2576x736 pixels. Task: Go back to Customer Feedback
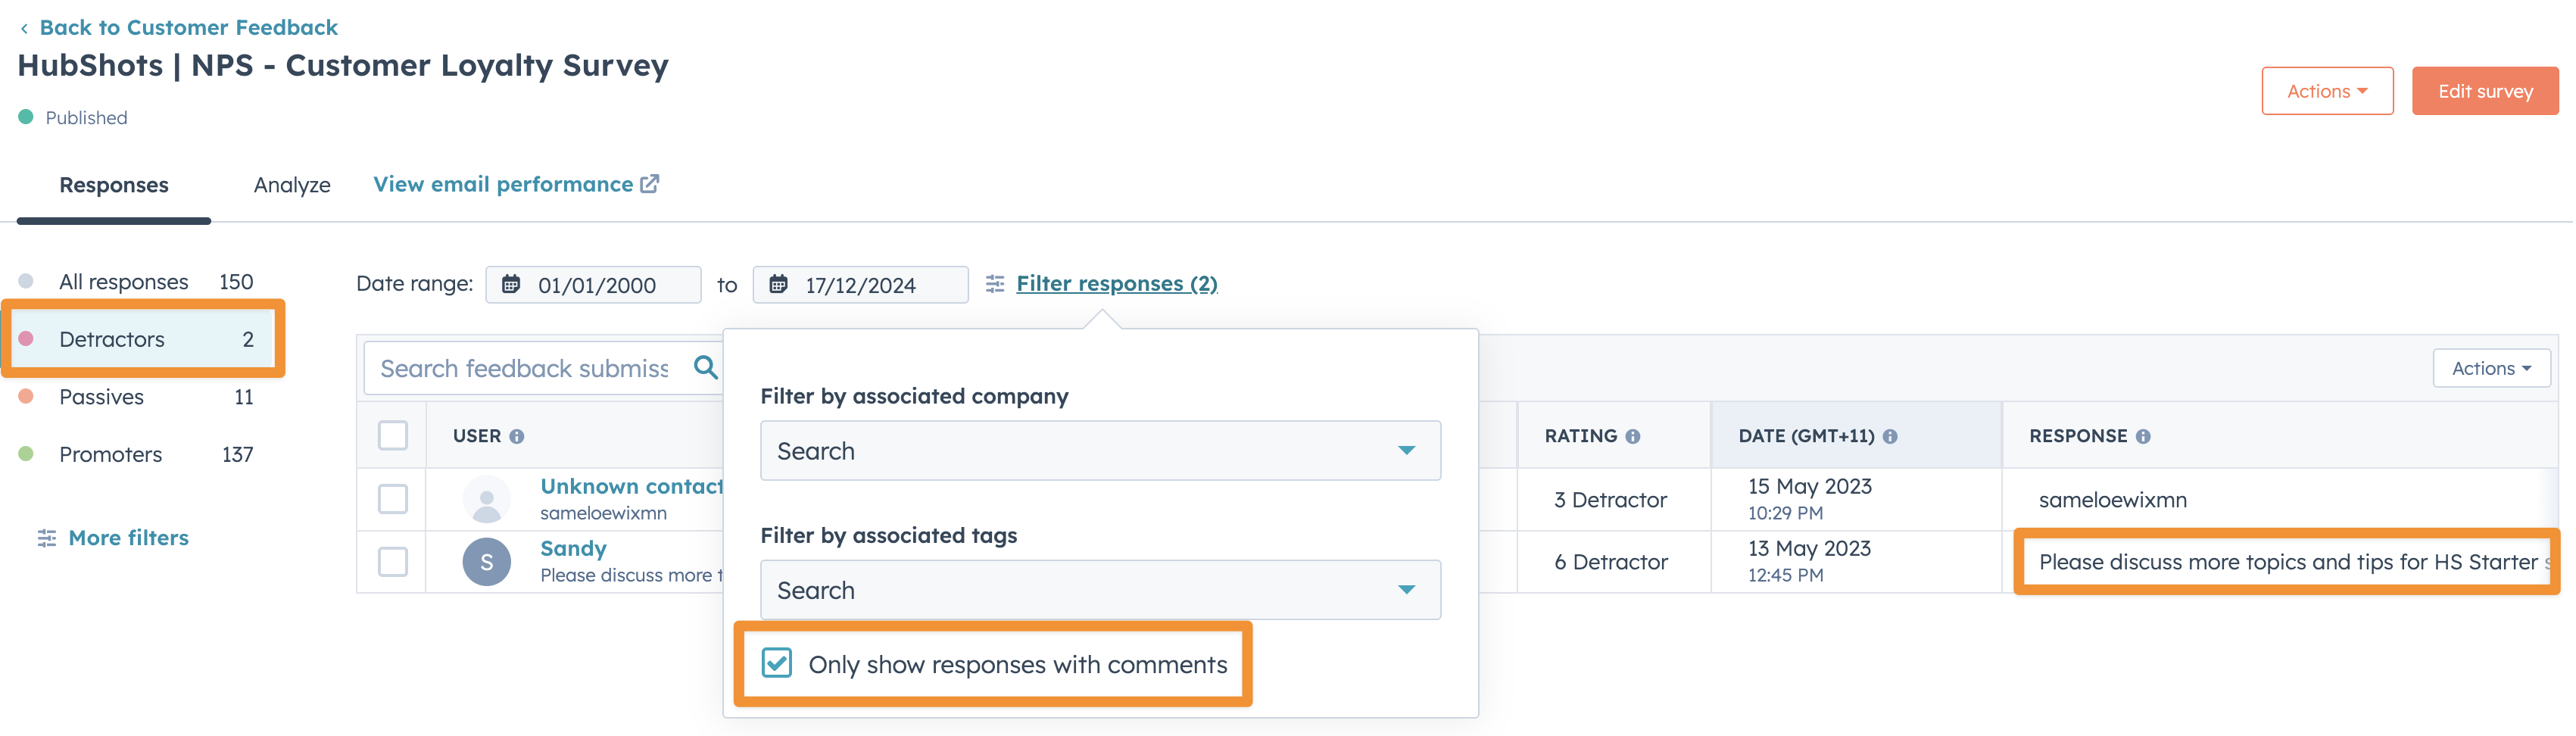(x=188, y=27)
